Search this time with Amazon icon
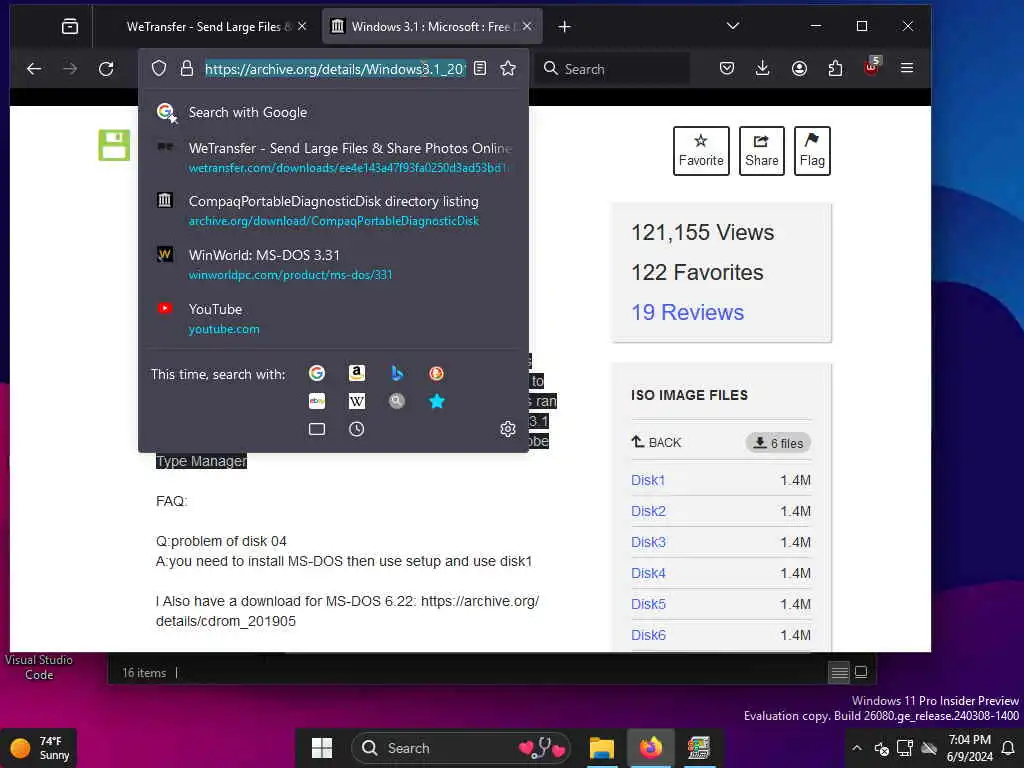The height and width of the screenshot is (768, 1024). [x=357, y=374]
